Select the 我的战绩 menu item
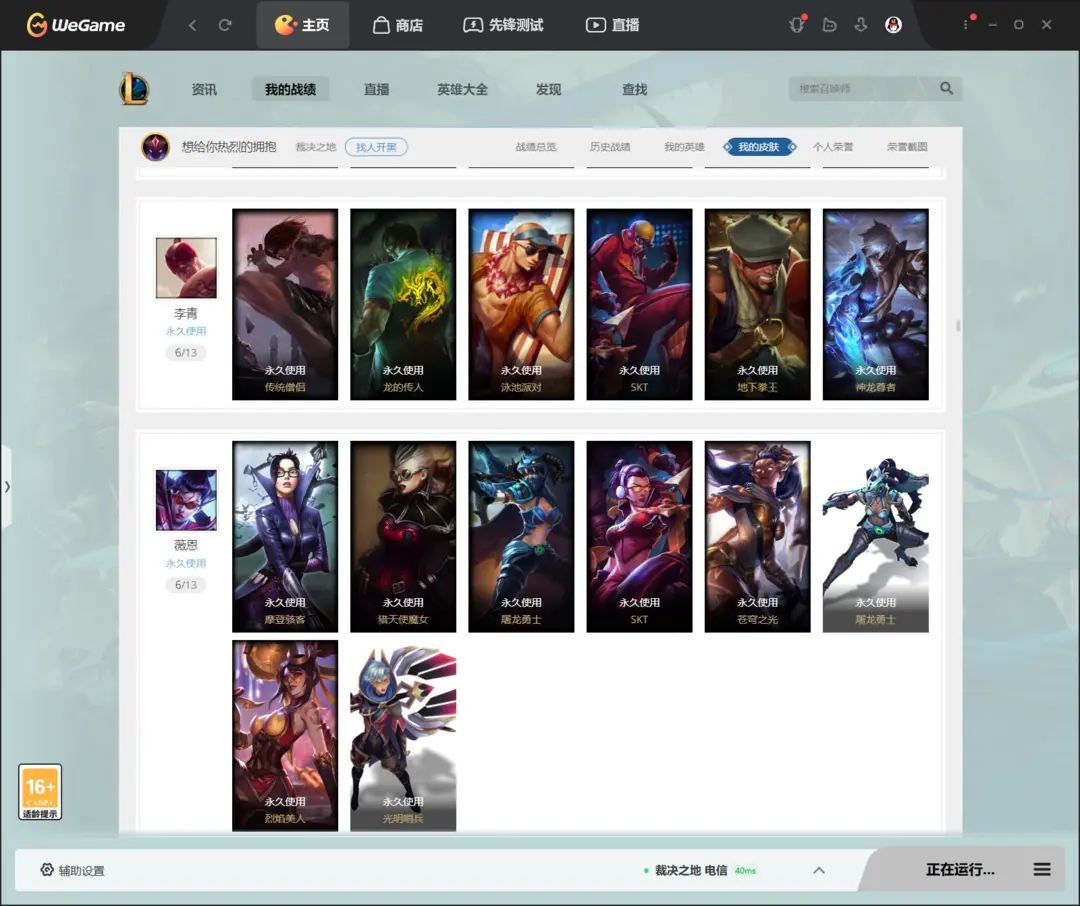This screenshot has height=906, width=1080. pyautogui.click(x=290, y=90)
